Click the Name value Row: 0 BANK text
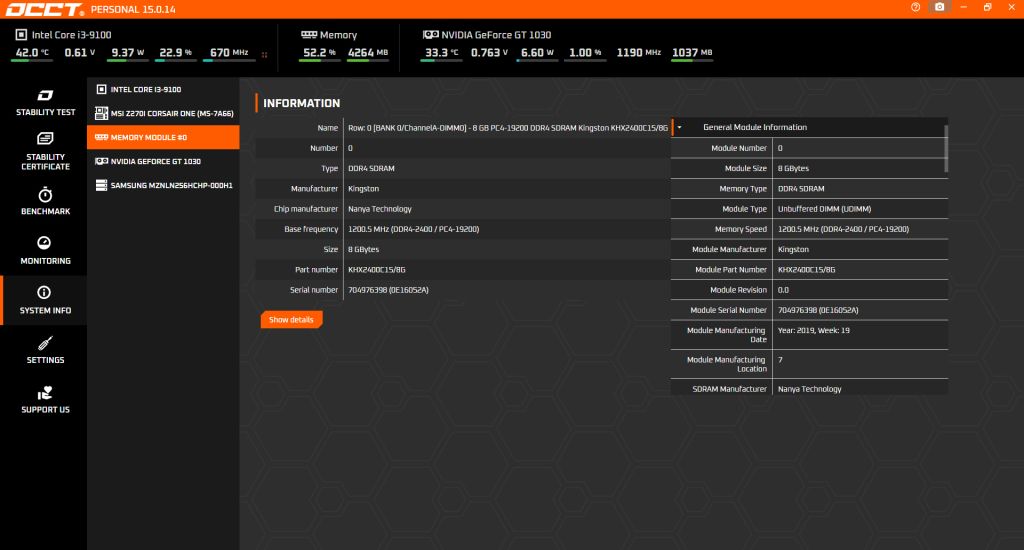Image resolution: width=1024 pixels, height=550 pixels. point(507,128)
